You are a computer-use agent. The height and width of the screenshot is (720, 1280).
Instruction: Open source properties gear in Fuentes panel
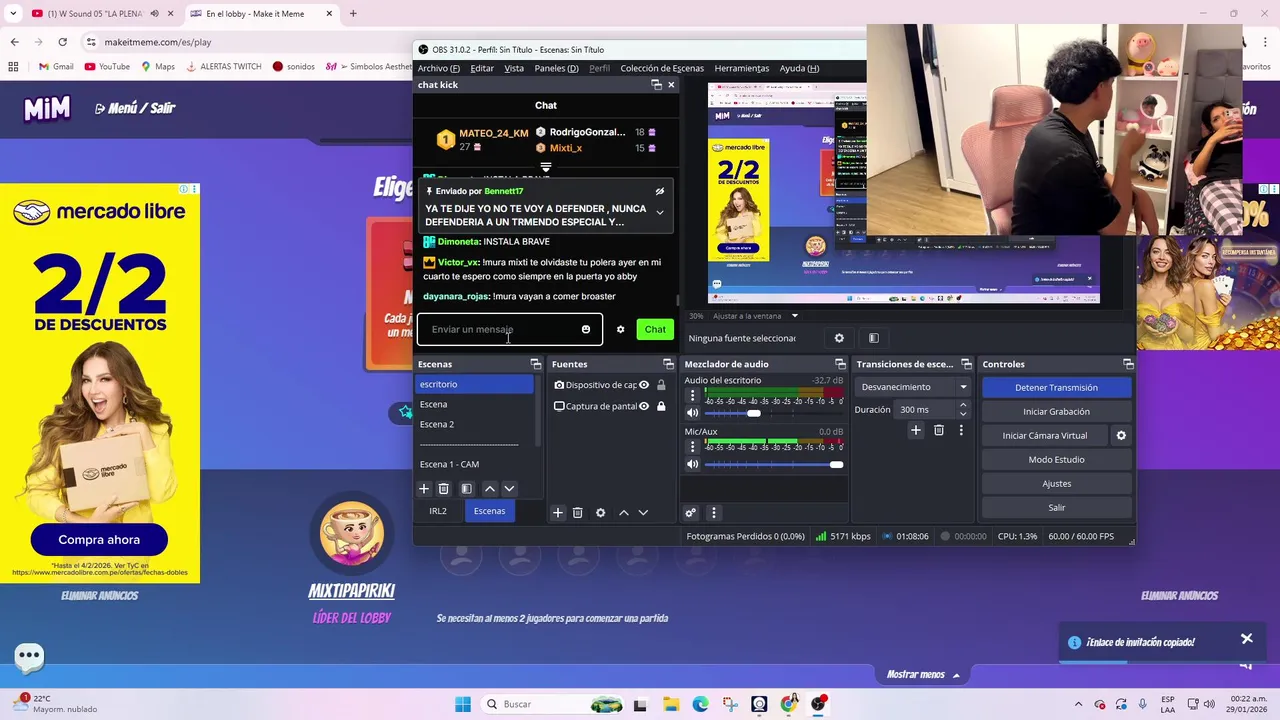[x=600, y=513]
